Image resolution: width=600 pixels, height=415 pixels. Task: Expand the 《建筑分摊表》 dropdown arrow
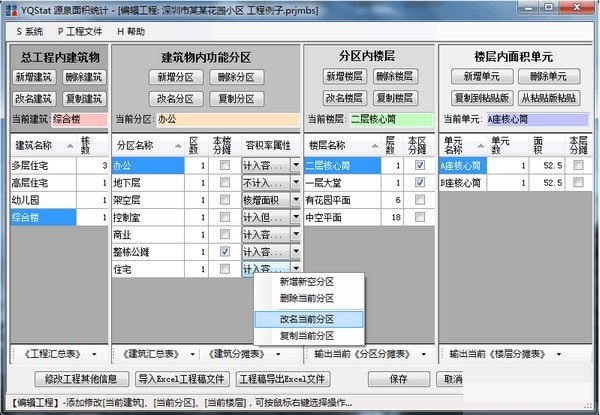click(278, 355)
